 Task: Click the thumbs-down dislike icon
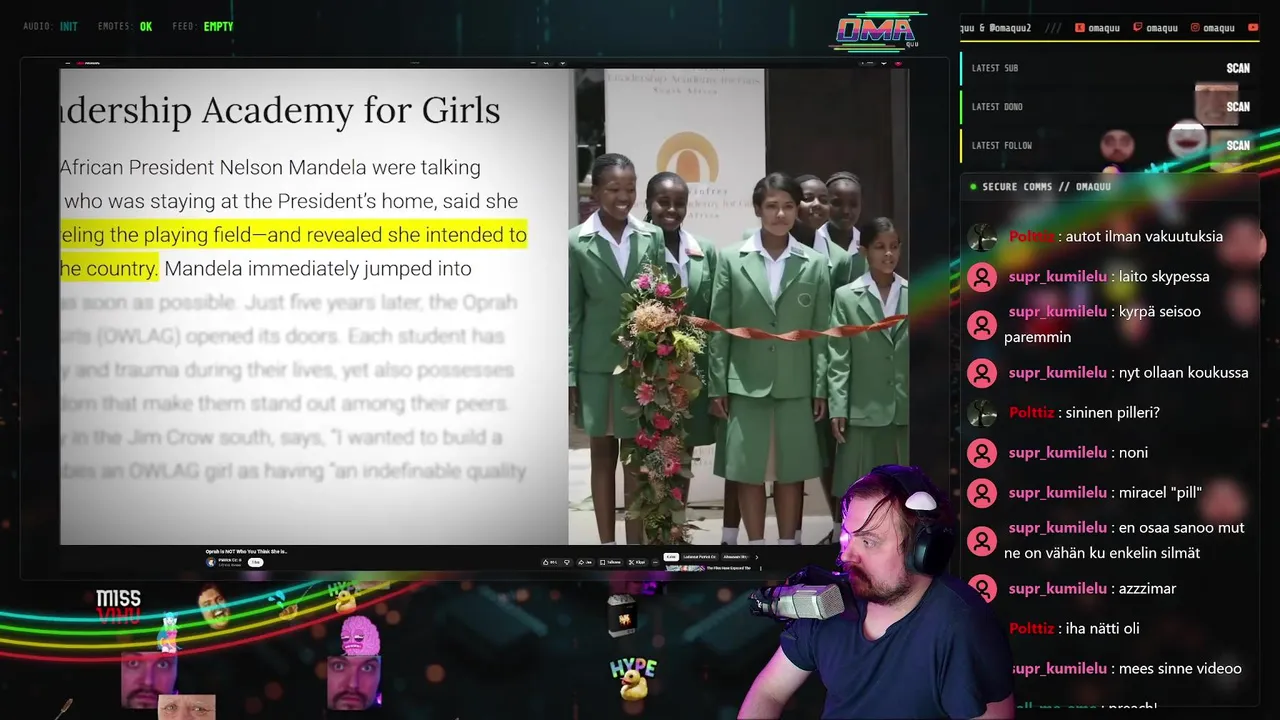click(x=567, y=562)
